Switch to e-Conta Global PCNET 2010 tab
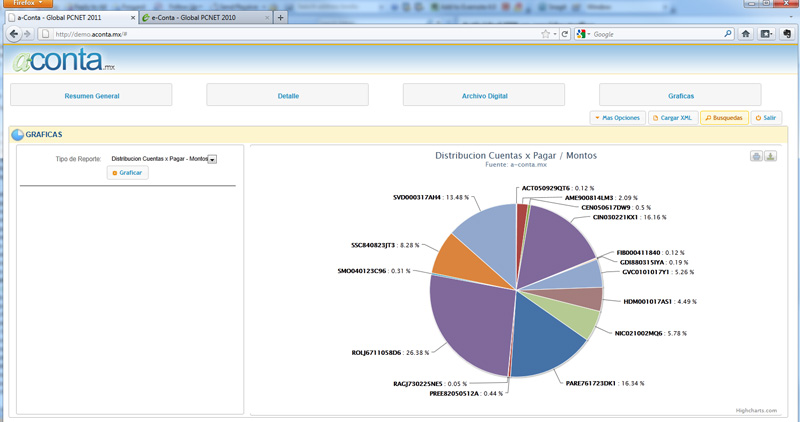The image size is (800, 422). click(205, 17)
